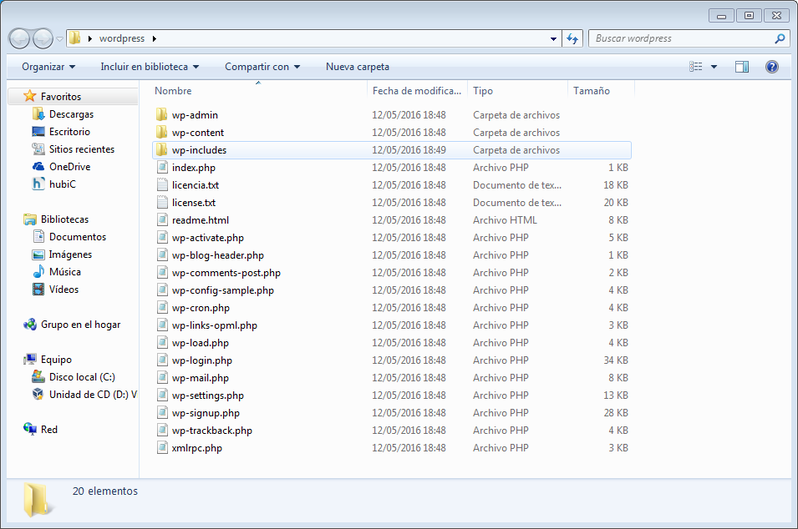Screen dimensions: 798x529
Task: Select Disco local (C:) drive
Action: click(73, 377)
